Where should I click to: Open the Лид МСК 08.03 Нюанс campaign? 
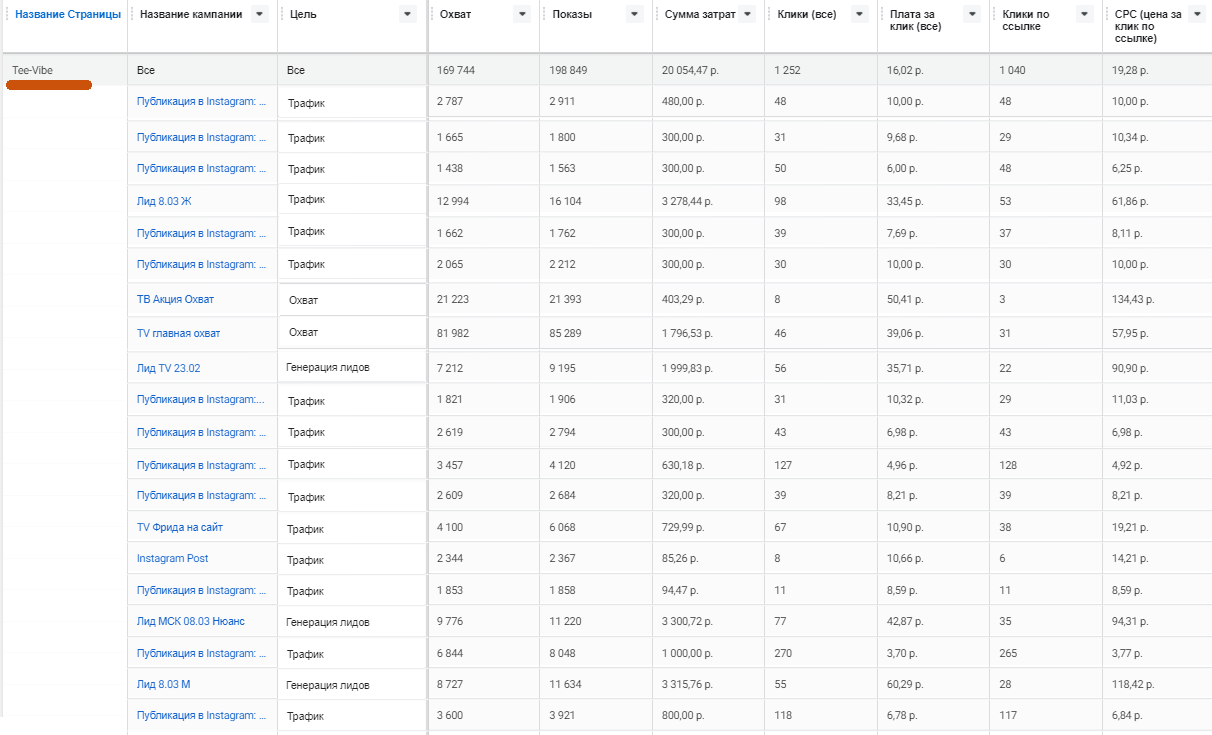pyautogui.click(x=190, y=621)
